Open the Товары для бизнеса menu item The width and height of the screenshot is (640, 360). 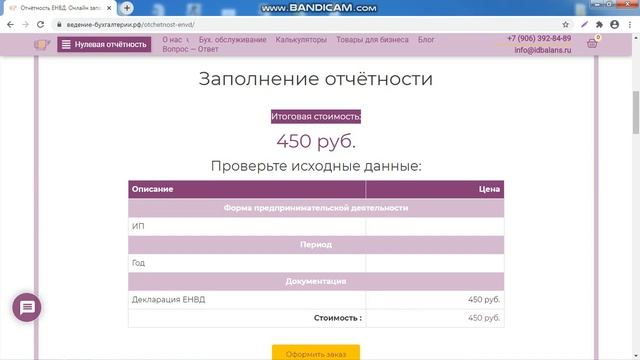click(x=372, y=40)
